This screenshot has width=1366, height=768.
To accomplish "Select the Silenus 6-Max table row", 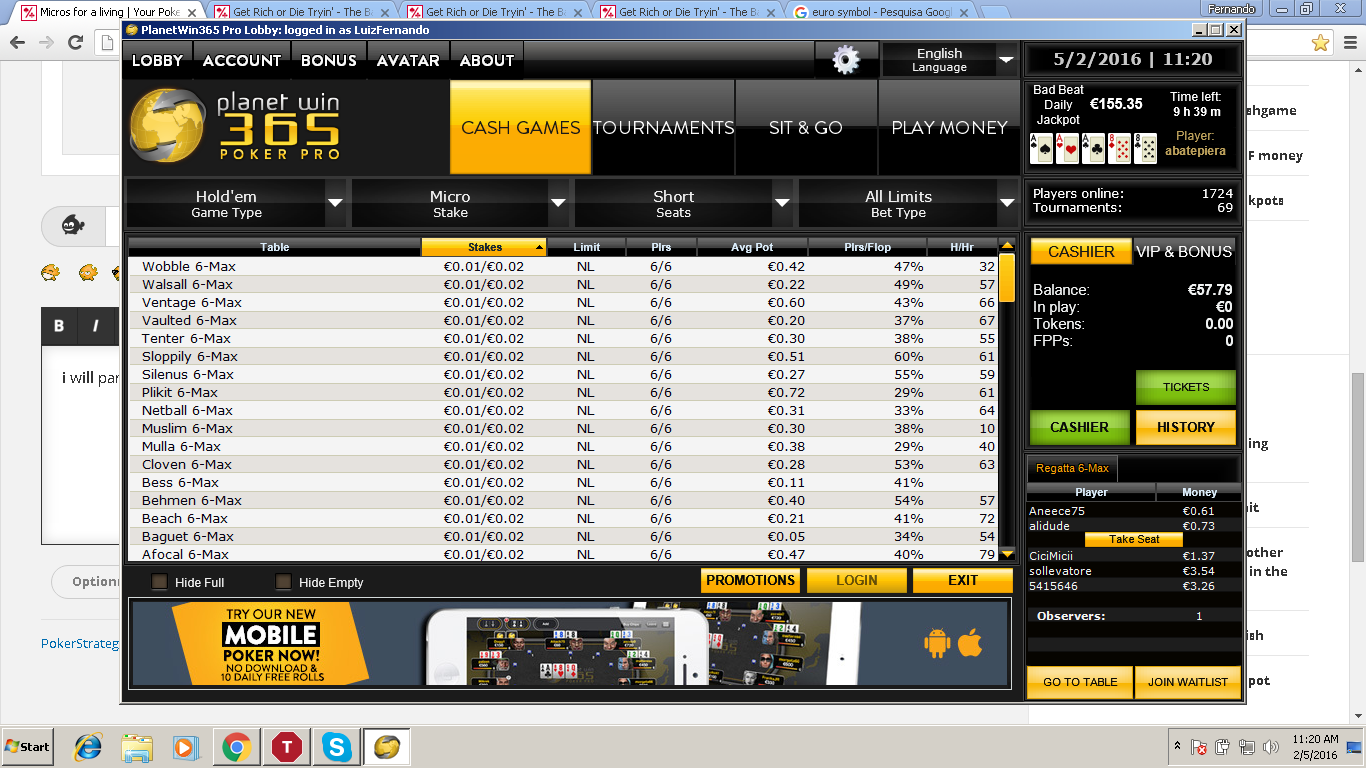I will (563, 375).
